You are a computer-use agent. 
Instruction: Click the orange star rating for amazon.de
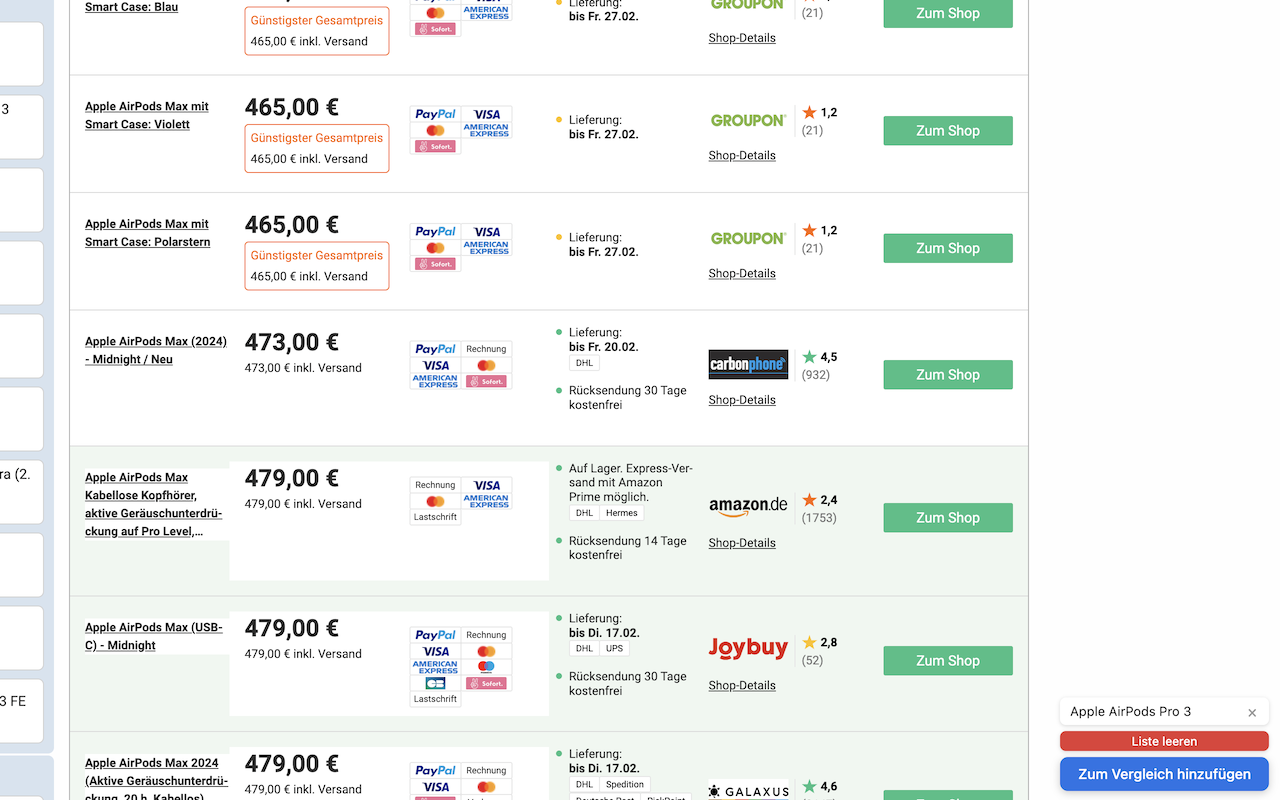[x=809, y=500]
